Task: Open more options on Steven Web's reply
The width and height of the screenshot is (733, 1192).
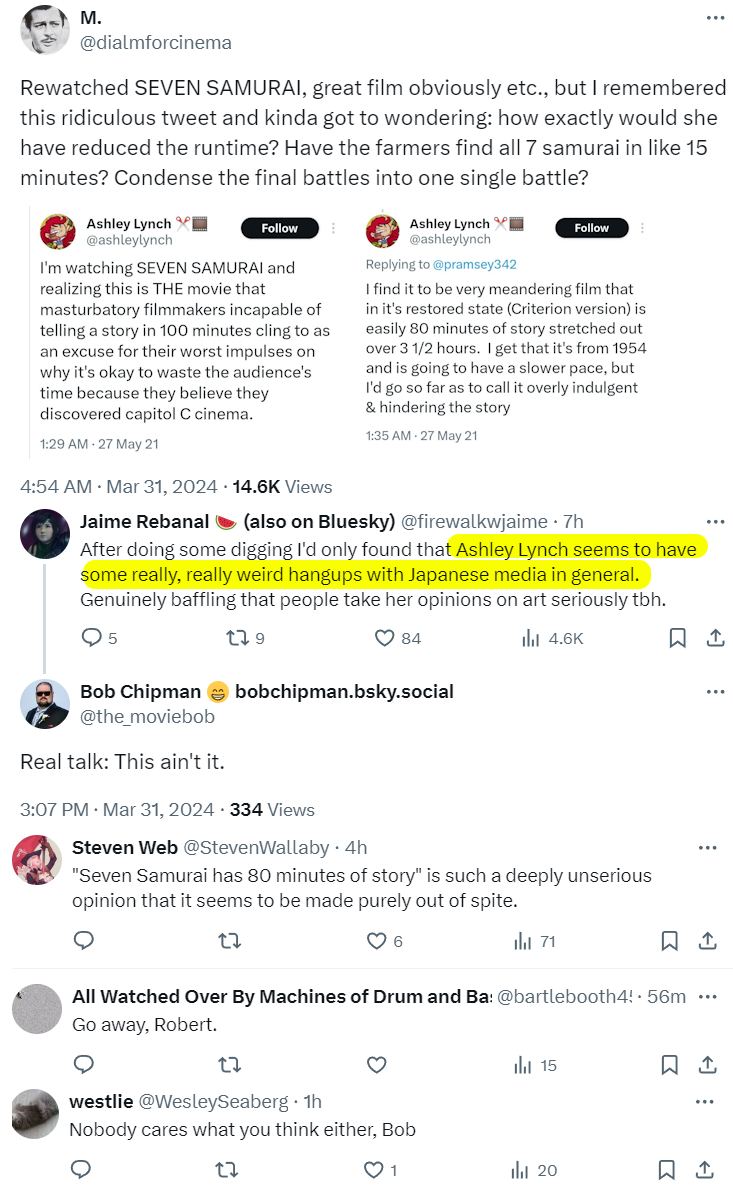Action: coord(707,848)
